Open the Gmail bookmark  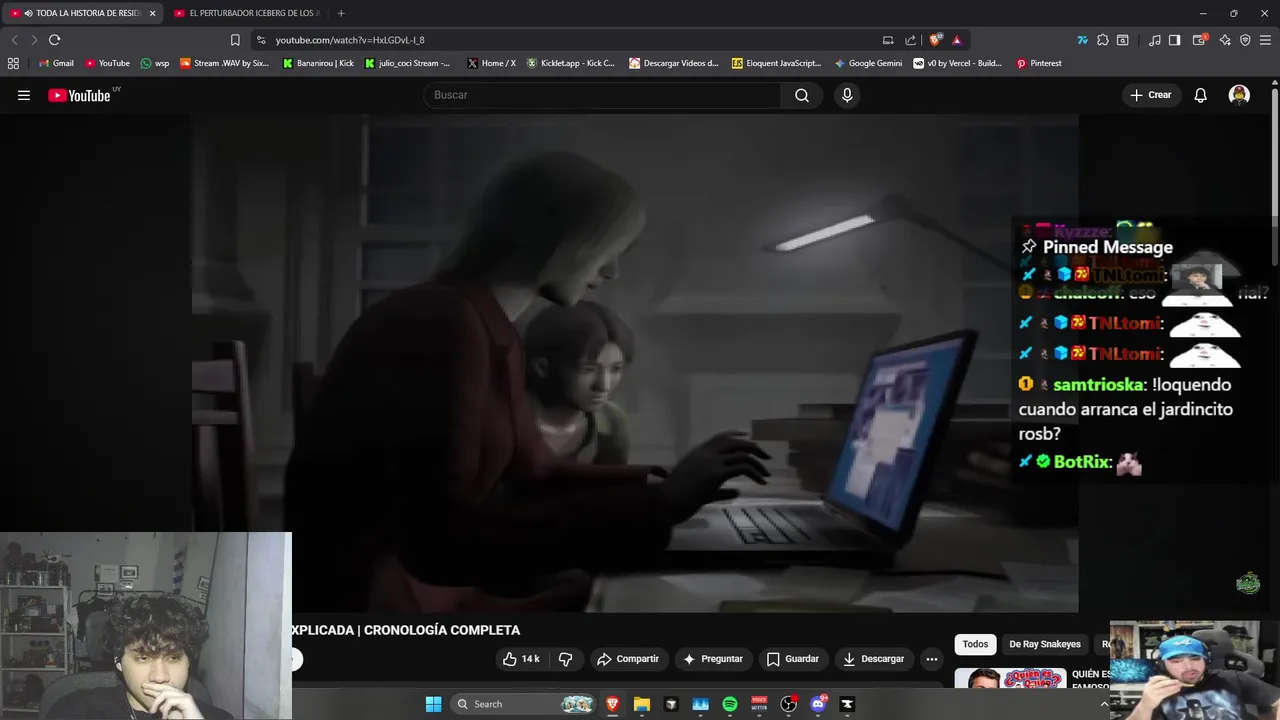click(x=56, y=63)
